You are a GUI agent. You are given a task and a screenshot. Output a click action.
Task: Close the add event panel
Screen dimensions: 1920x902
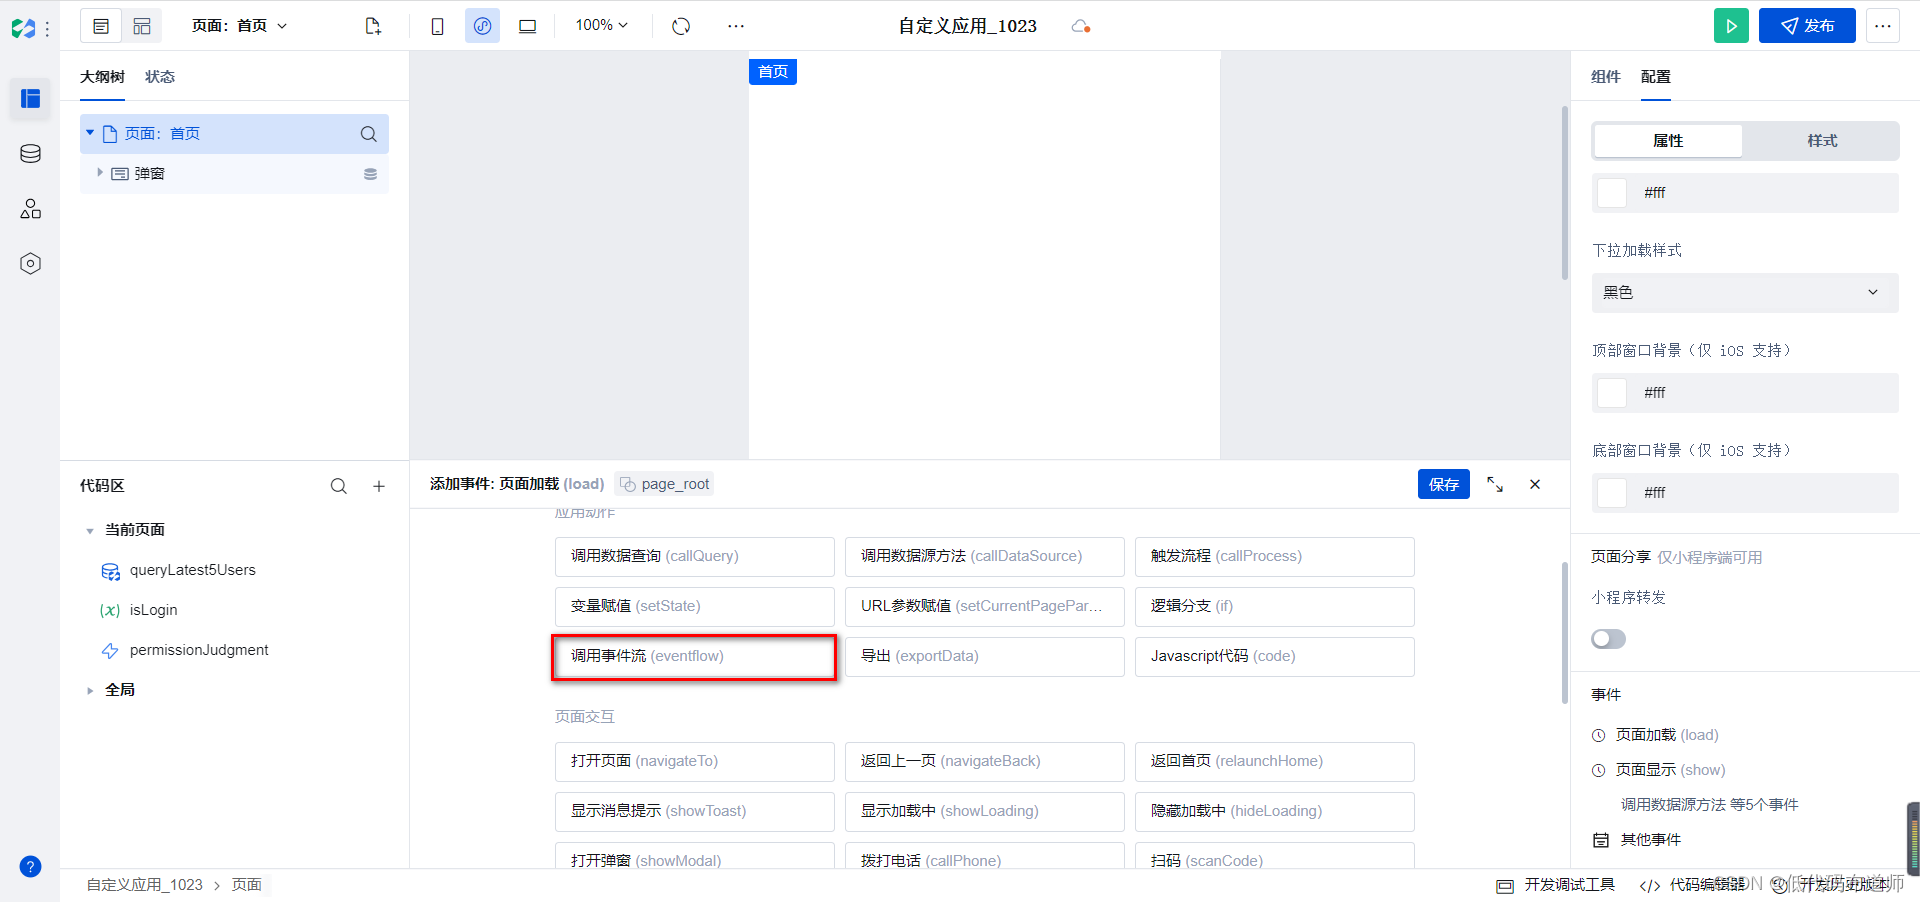1535,484
